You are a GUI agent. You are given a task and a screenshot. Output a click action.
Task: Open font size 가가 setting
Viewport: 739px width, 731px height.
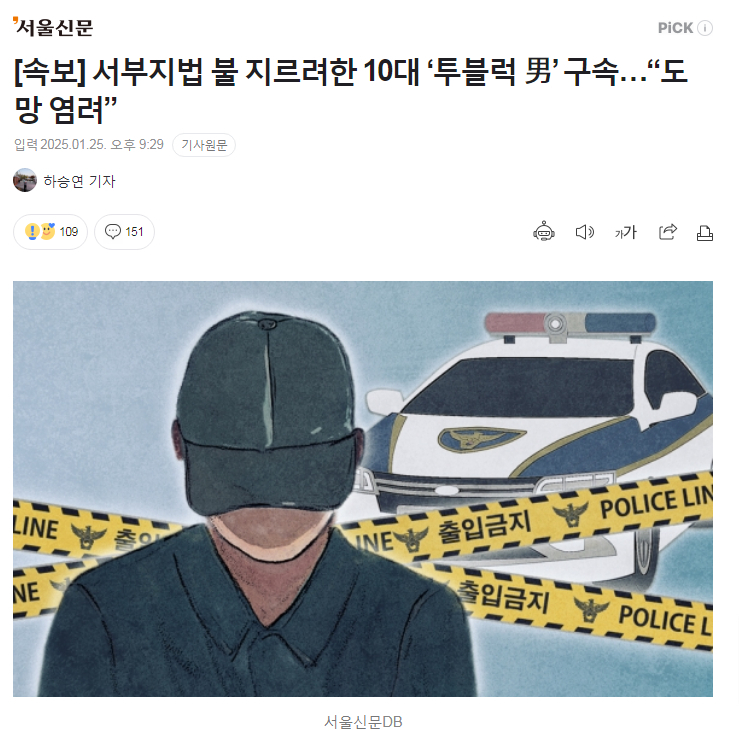626,232
